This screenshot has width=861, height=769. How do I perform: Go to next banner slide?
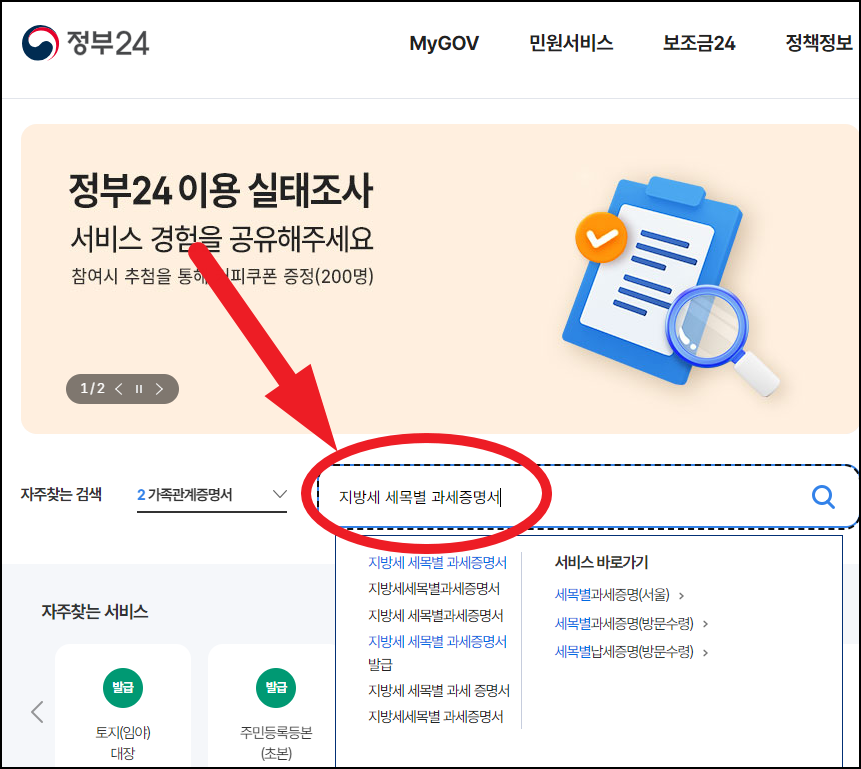159,389
